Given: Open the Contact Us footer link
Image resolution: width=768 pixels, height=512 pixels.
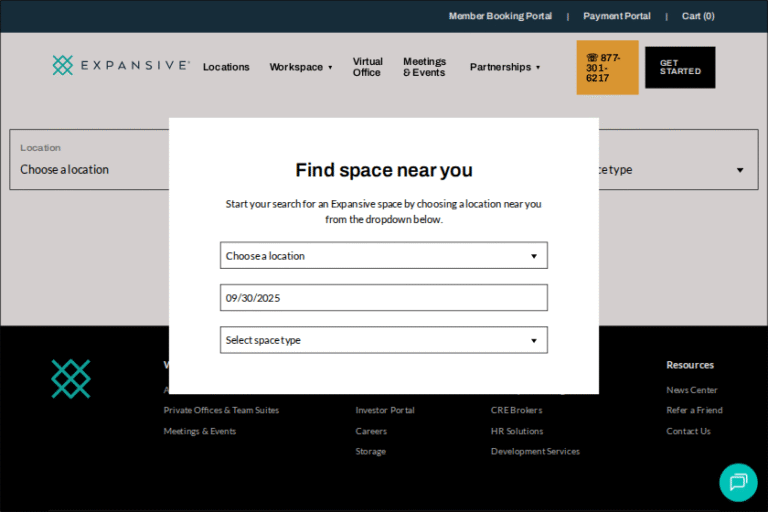Looking at the screenshot, I should [x=688, y=431].
